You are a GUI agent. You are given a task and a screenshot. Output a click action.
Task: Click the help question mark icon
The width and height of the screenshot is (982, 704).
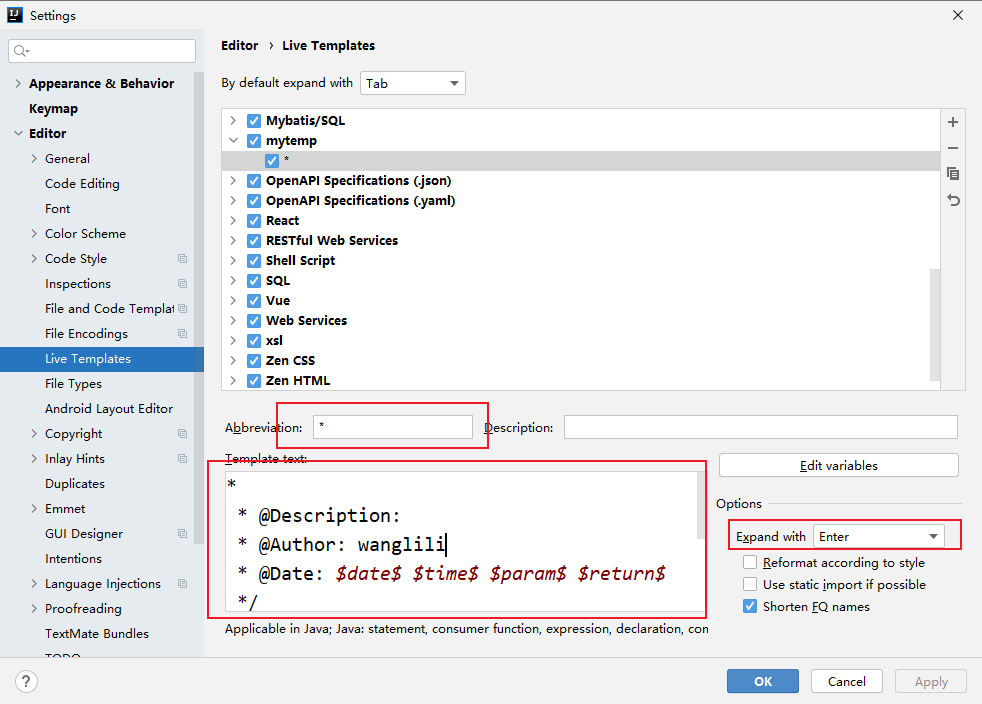[x=27, y=681]
